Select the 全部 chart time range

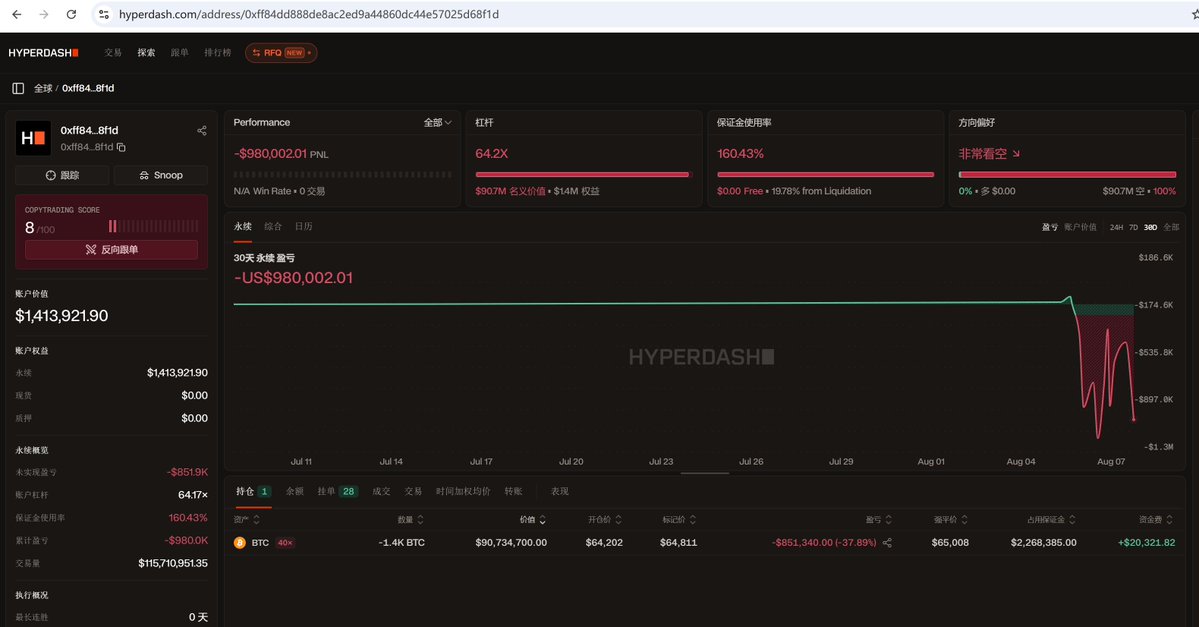click(1171, 227)
